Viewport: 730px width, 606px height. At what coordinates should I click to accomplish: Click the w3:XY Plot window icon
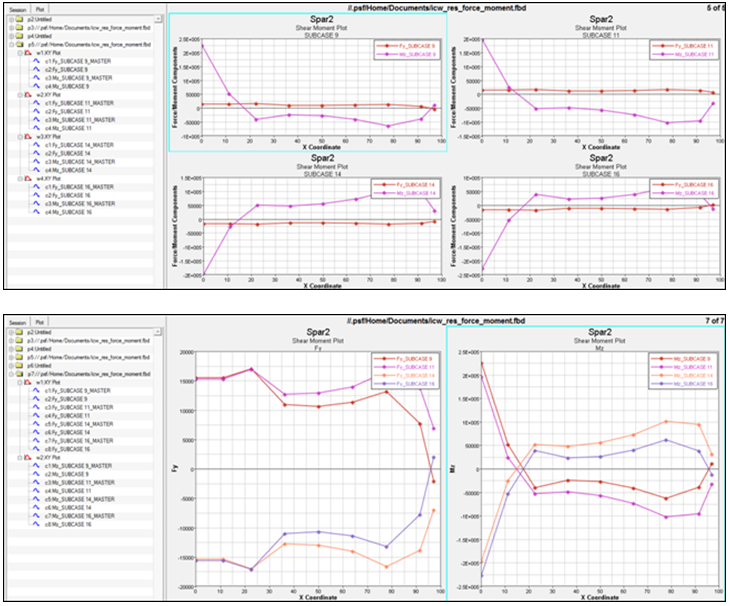point(28,136)
